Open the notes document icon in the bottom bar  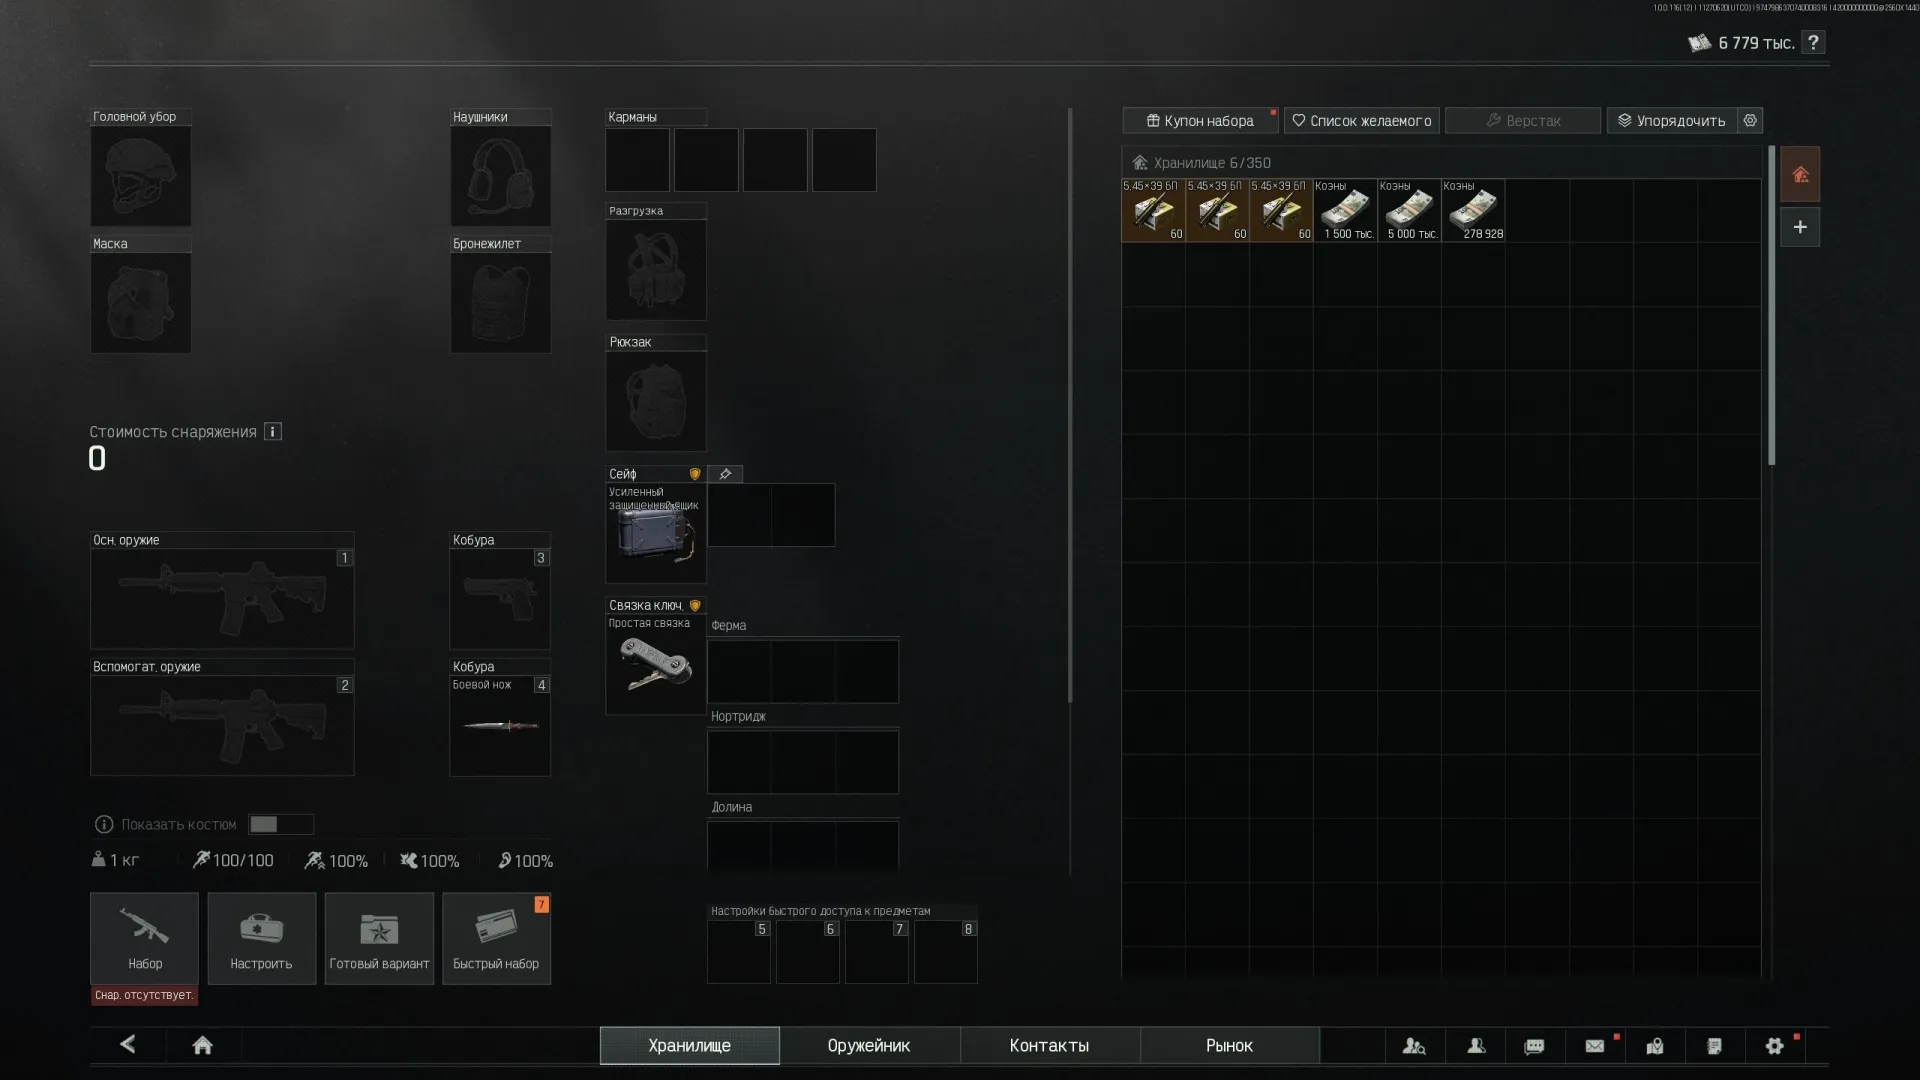(x=1714, y=1046)
